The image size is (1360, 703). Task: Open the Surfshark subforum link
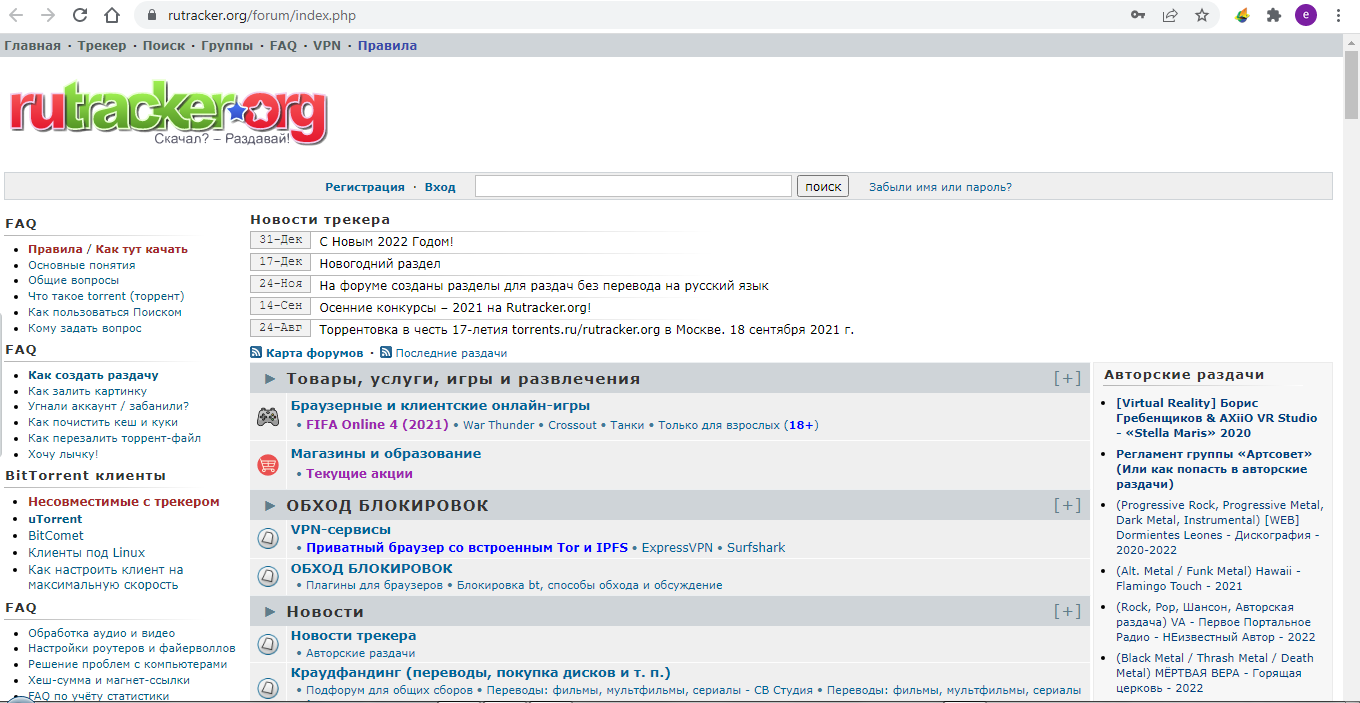[x=756, y=548]
